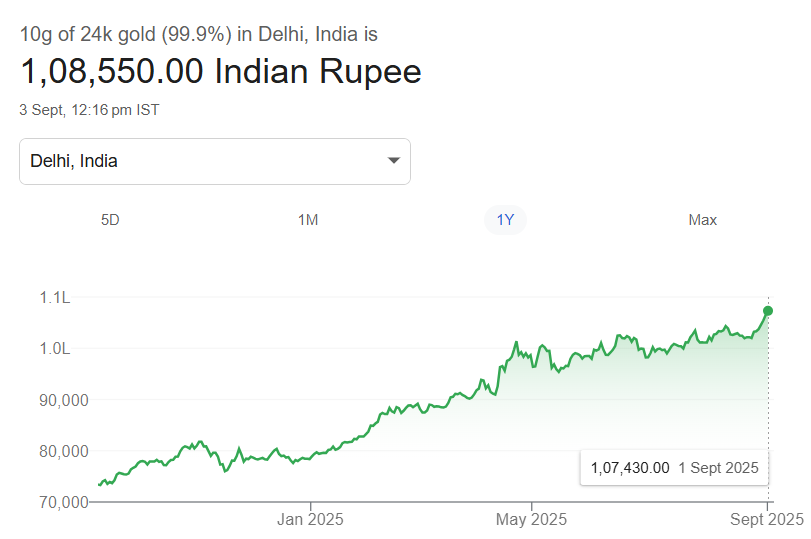
Task: Click the 80,000 y-axis label
Action: coord(62,450)
